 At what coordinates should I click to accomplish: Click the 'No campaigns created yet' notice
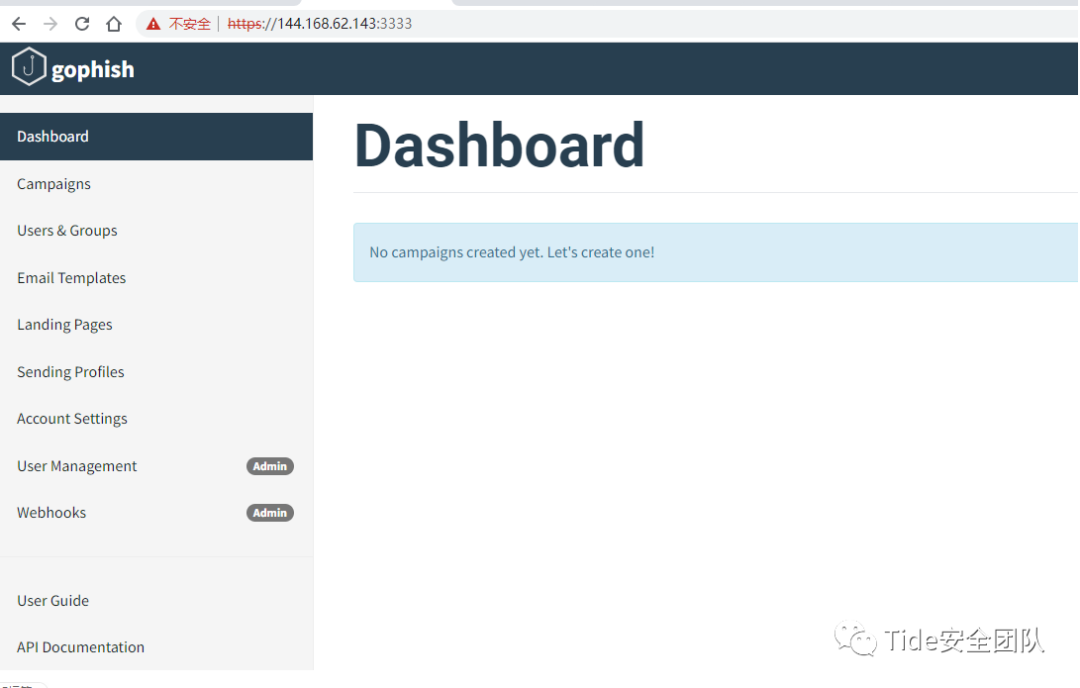click(716, 252)
